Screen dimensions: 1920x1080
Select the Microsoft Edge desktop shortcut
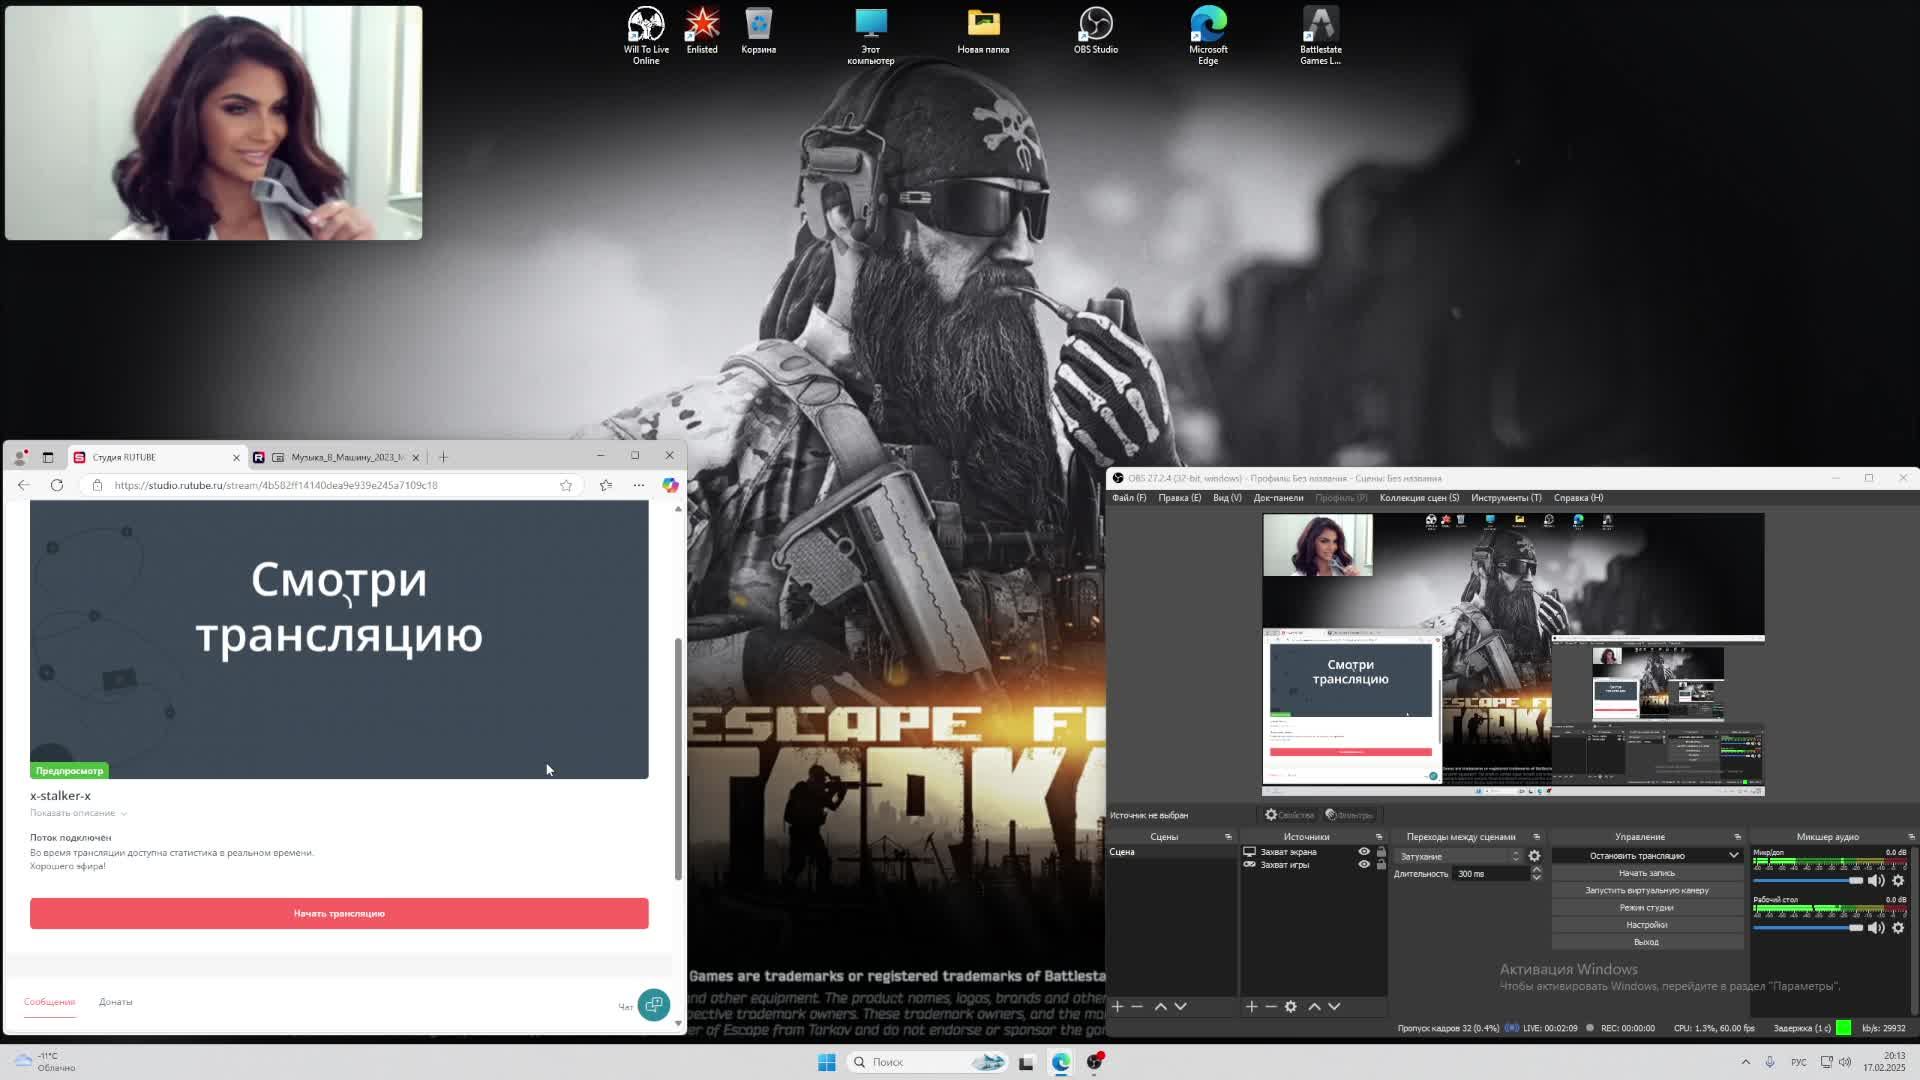[1208, 35]
